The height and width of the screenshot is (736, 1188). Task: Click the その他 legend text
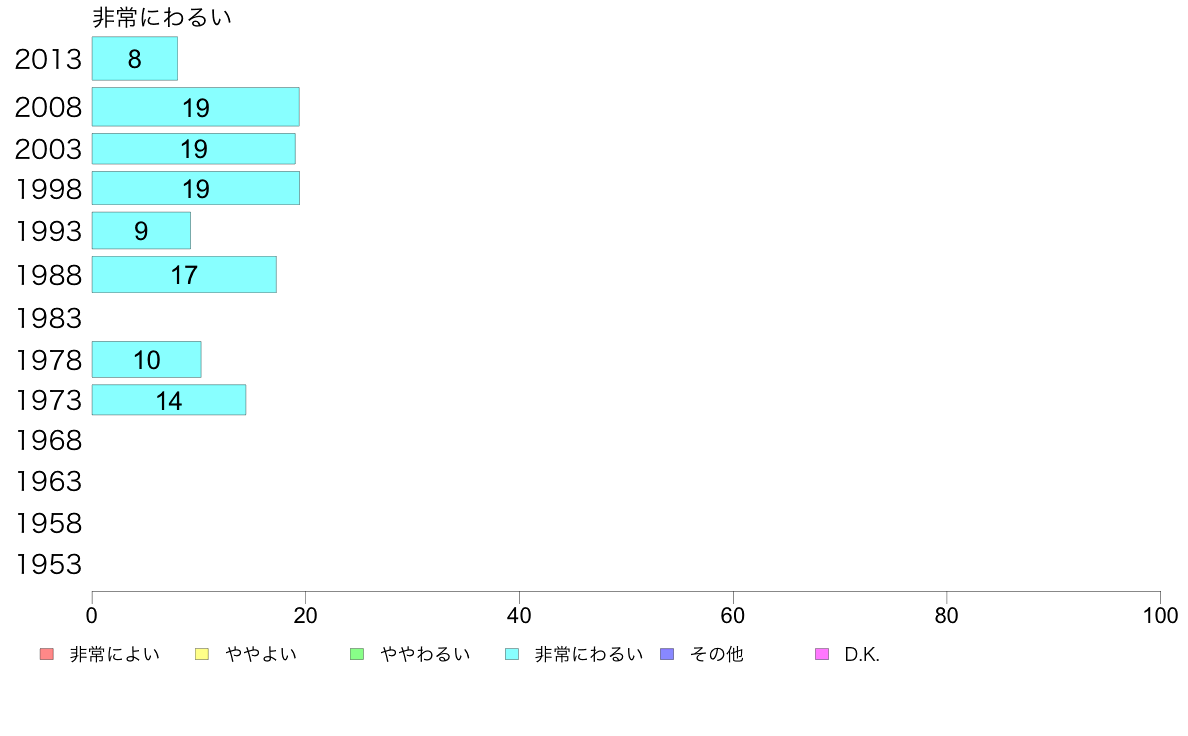tap(716, 654)
